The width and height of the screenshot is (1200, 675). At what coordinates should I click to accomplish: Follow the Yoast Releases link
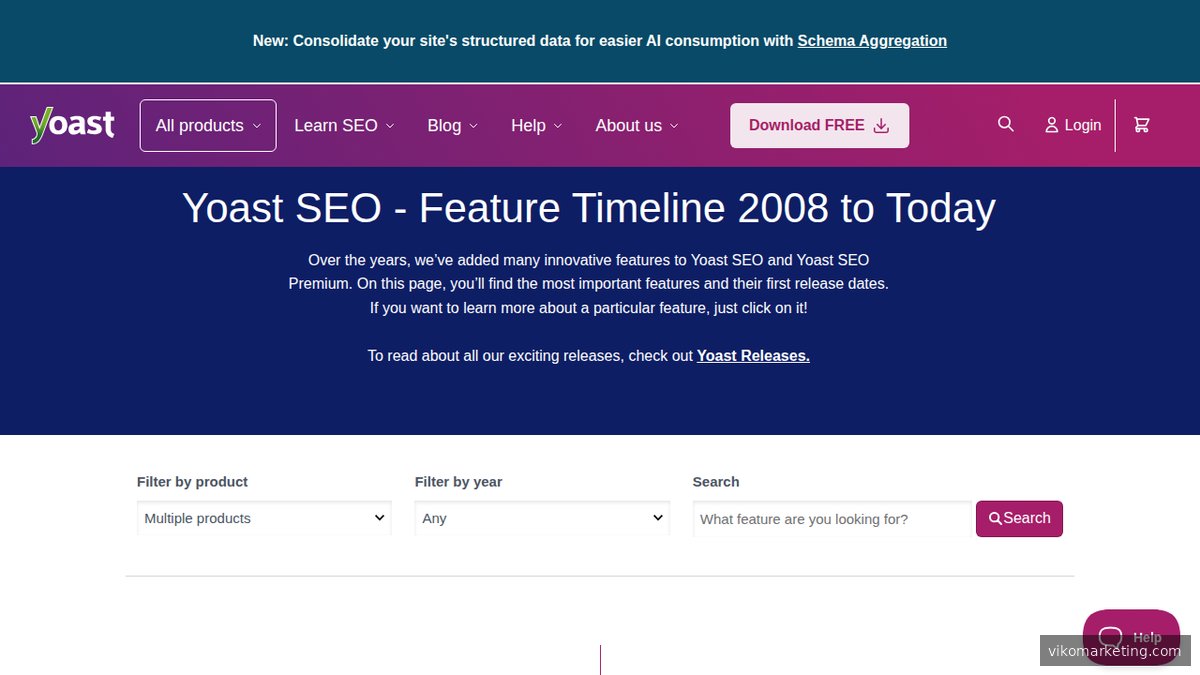752,355
